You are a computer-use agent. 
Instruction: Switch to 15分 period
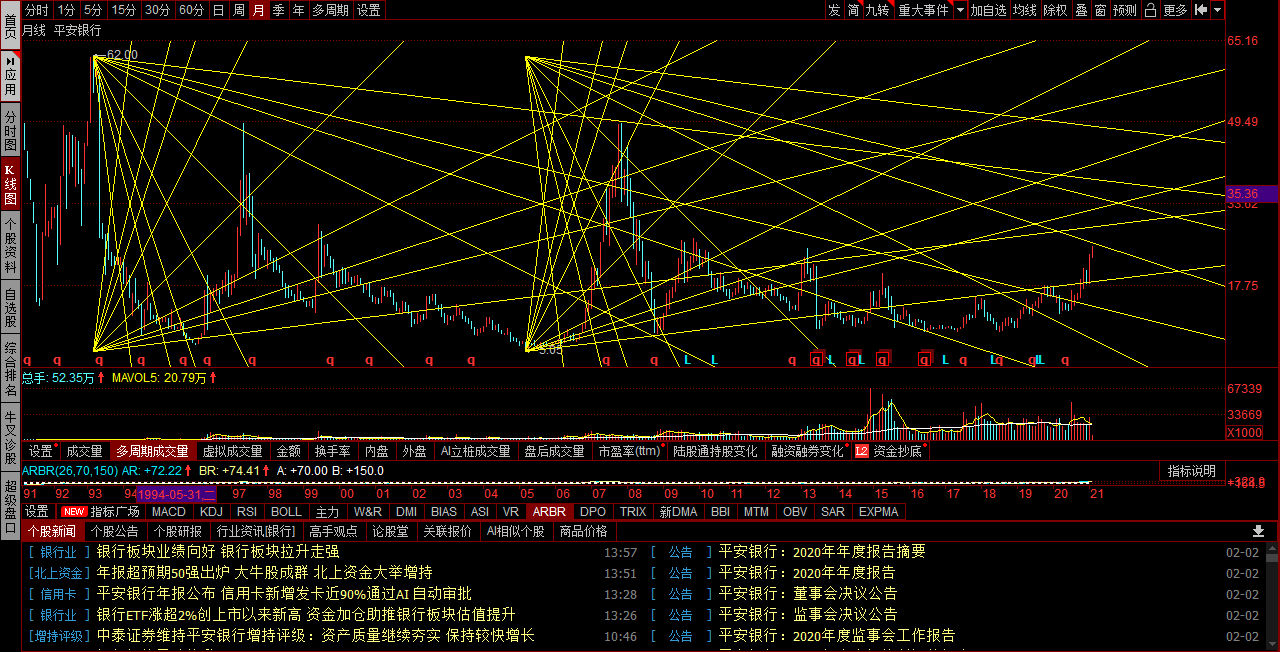124,10
